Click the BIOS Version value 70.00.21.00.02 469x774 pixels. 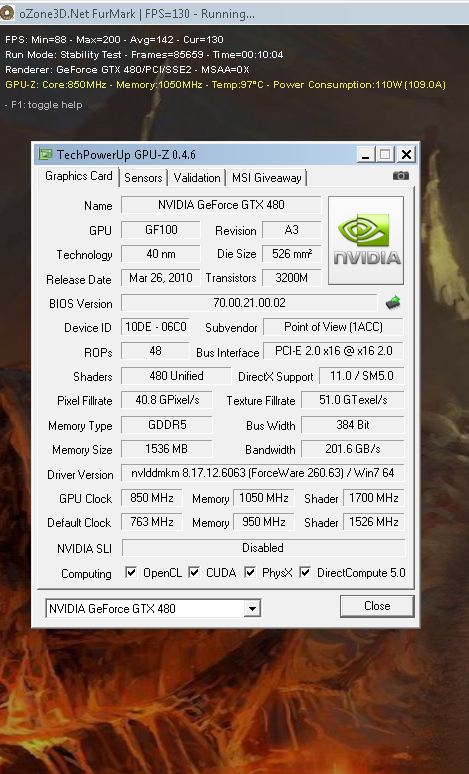(x=249, y=303)
